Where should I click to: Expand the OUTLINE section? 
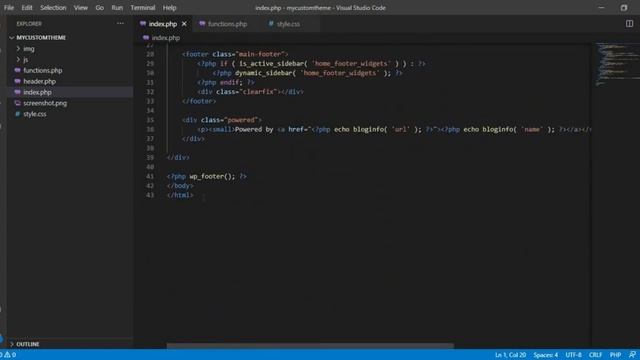tap(28, 344)
